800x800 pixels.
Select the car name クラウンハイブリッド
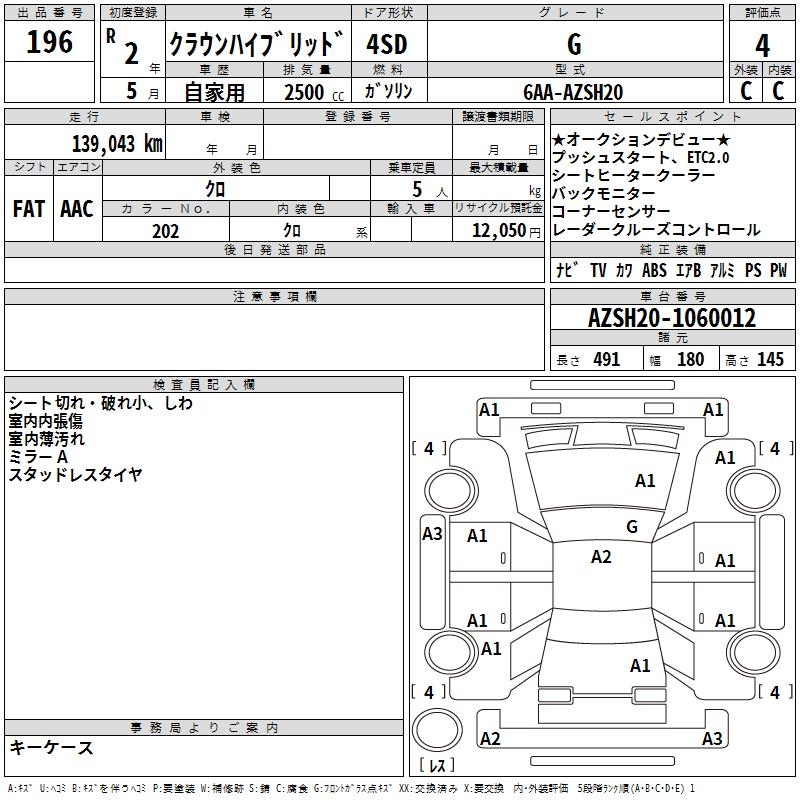[x=257, y=45]
